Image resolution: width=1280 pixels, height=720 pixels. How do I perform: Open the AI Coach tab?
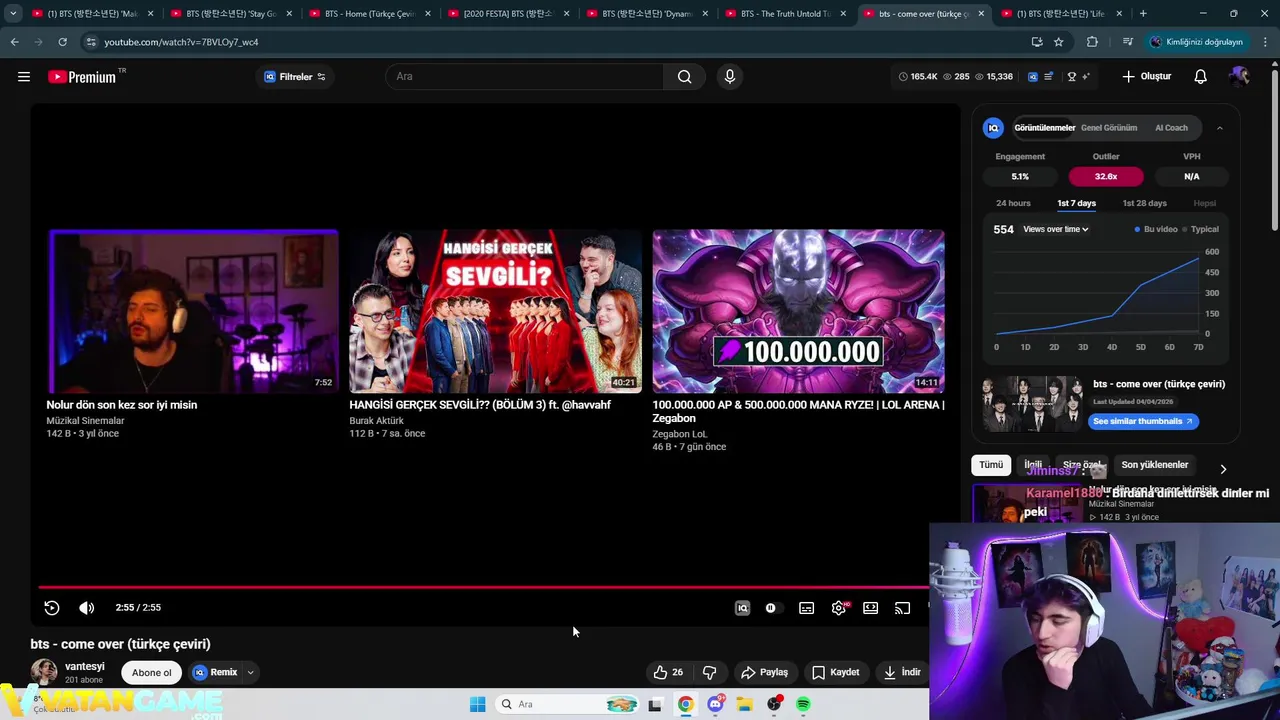pos(1171,128)
